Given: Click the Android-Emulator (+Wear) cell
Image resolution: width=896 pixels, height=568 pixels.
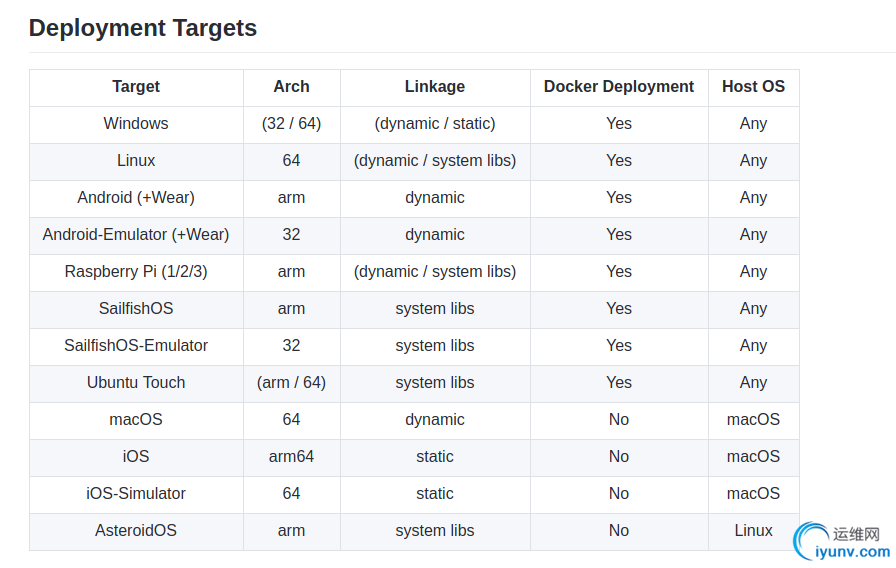Looking at the screenshot, I should click(x=136, y=234).
